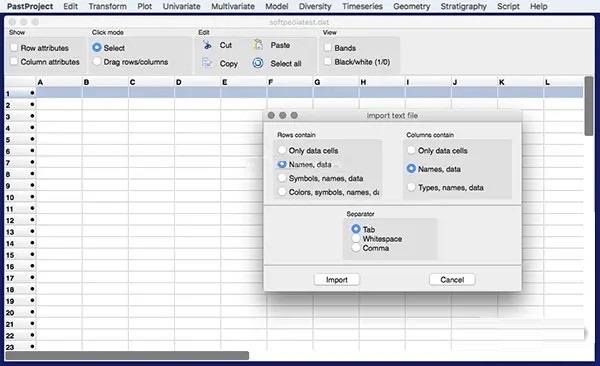Screen dimensions: 600x366
Task: Open the Model menu
Action: click(277, 7)
